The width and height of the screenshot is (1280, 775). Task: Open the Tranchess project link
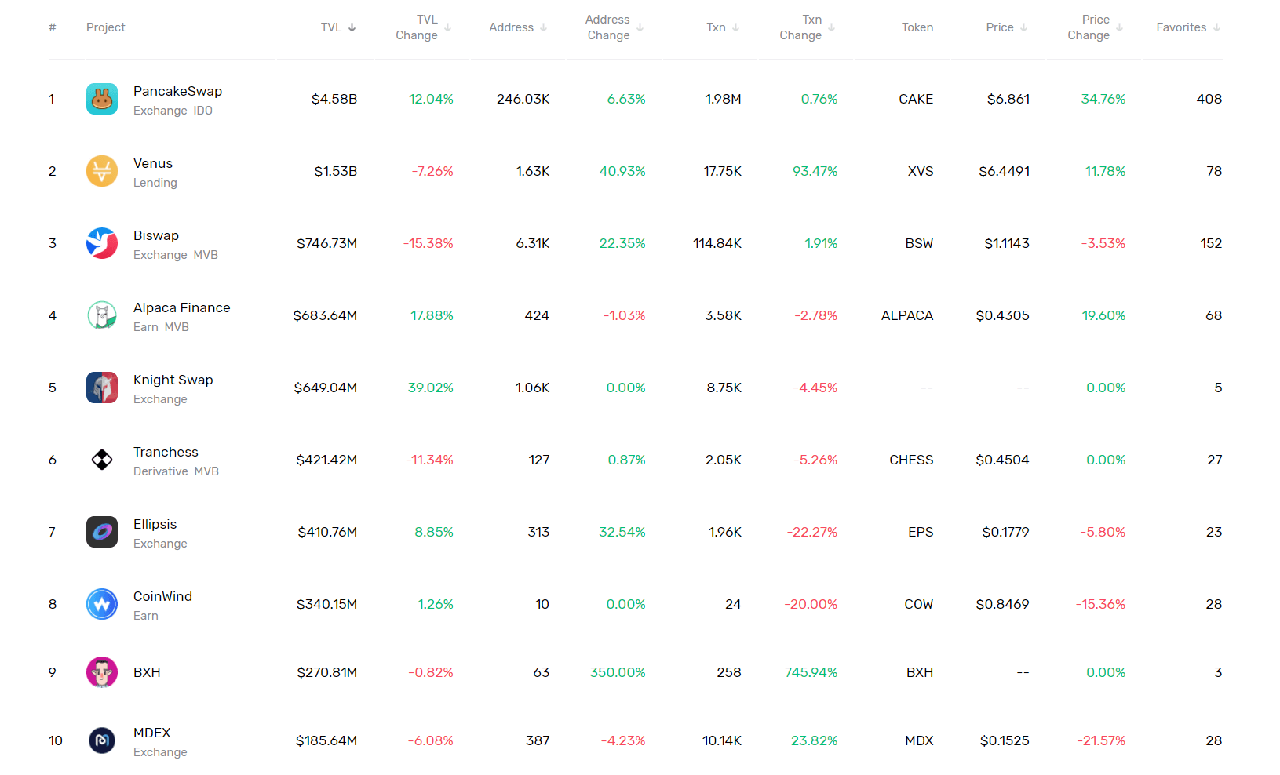(x=166, y=452)
